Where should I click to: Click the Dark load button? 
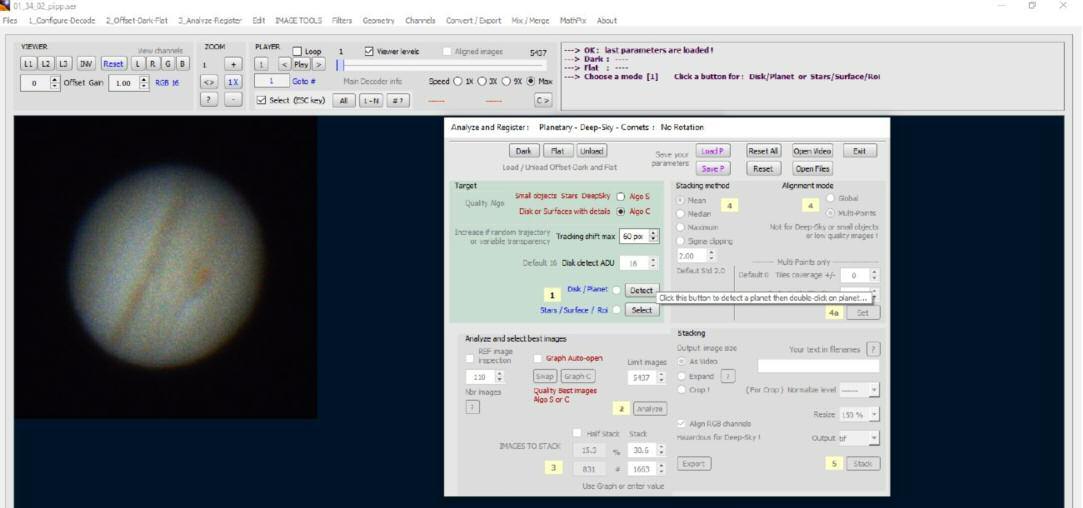(524, 151)
